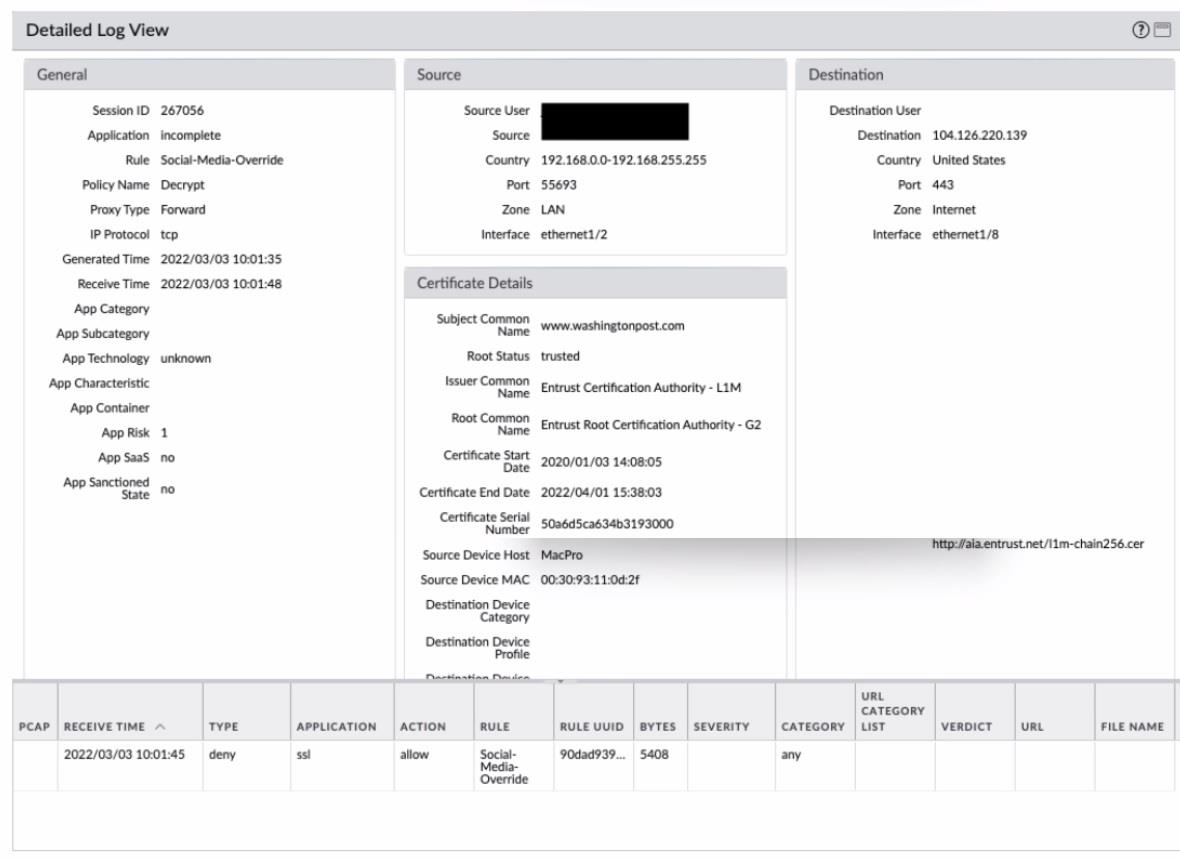Select the Bytes column header
This screenshot has height=858, width=1180.
click(x=658, y=726)
